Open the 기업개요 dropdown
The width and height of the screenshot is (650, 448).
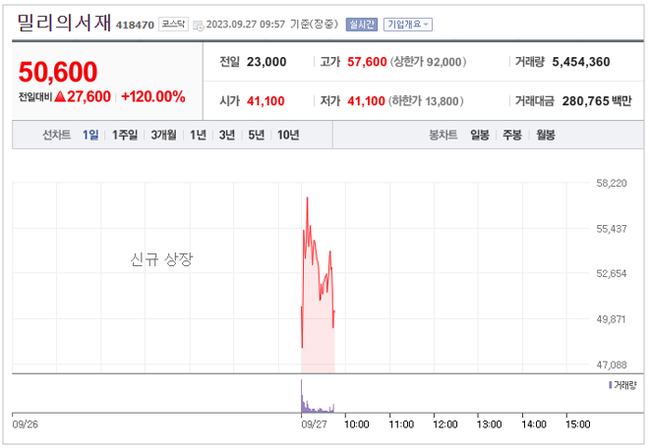[x=407, y=24]
